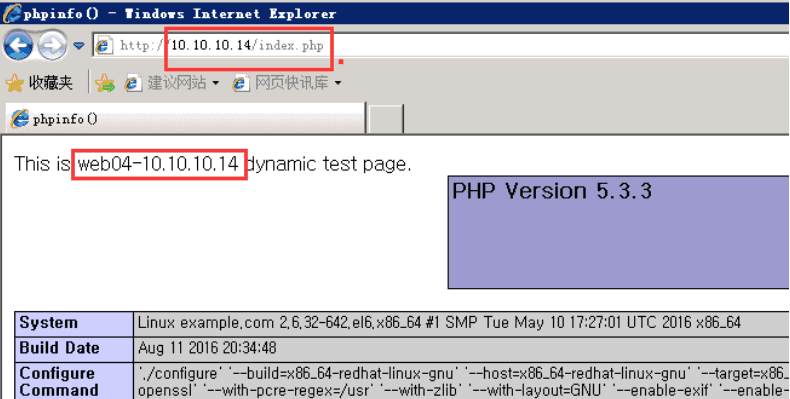790x399 pixels.
Task: Open the recent pages history dropdown arrow
Action: 79,46
